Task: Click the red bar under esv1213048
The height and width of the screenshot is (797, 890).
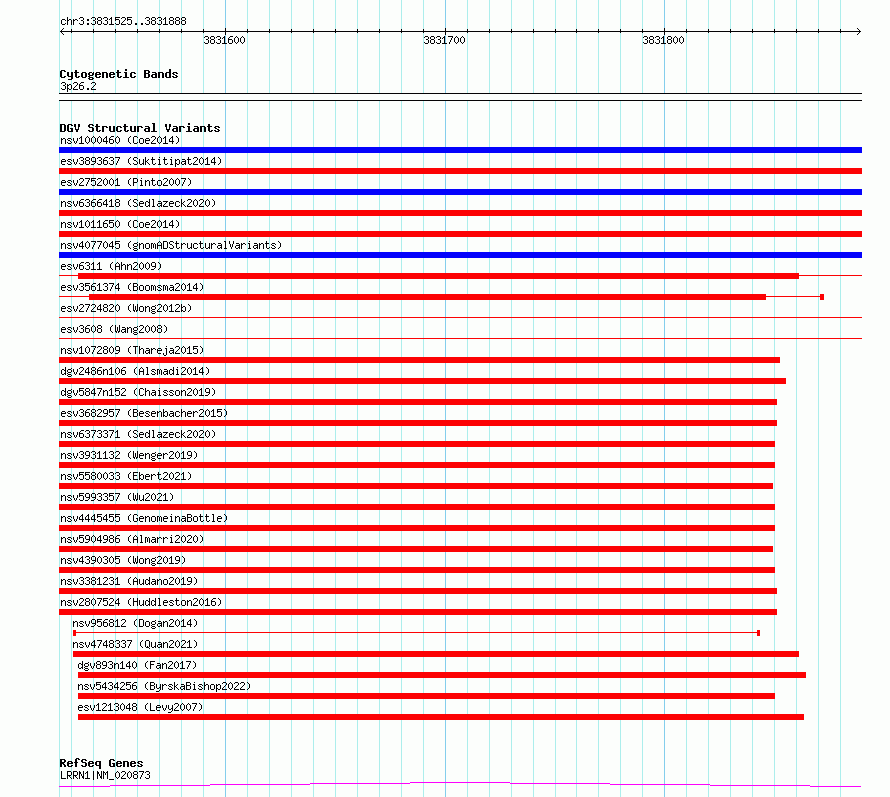Action: tap(441, 717)
